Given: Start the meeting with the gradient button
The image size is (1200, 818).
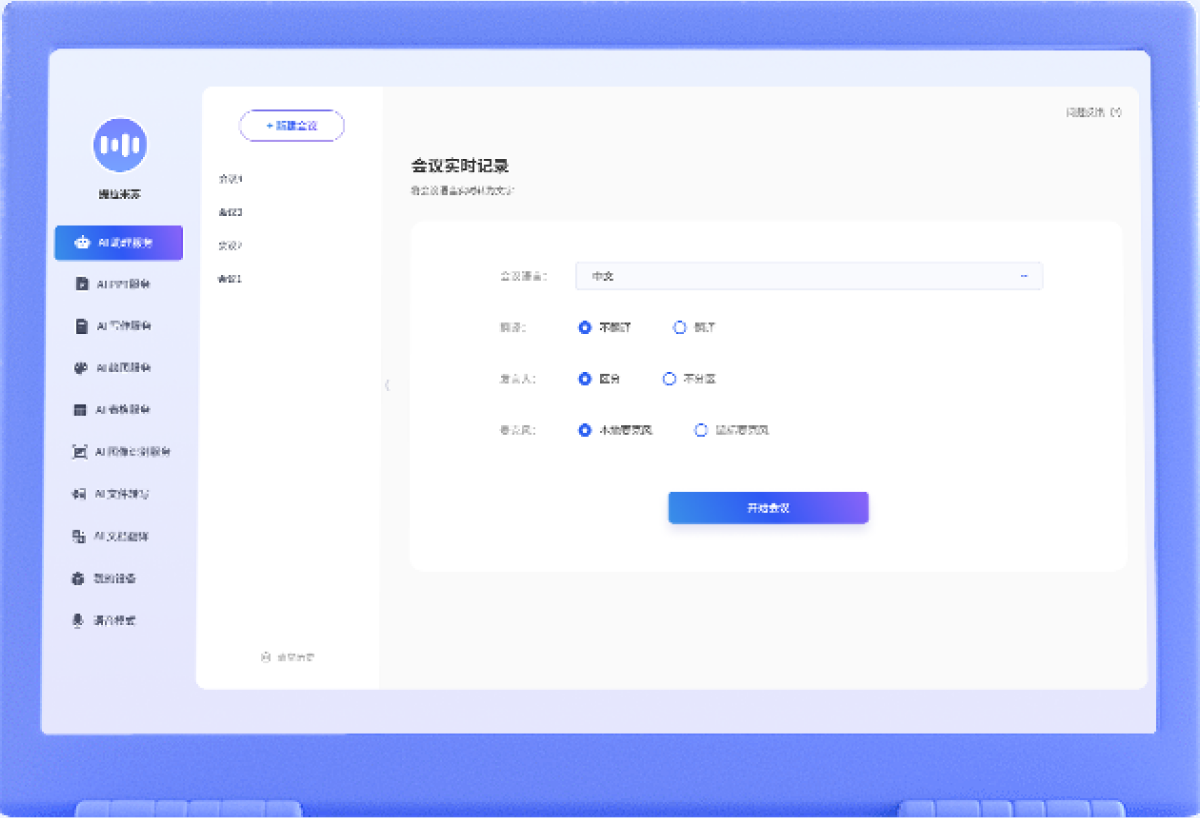Looking at the screenshot, I should click(768, 508).
